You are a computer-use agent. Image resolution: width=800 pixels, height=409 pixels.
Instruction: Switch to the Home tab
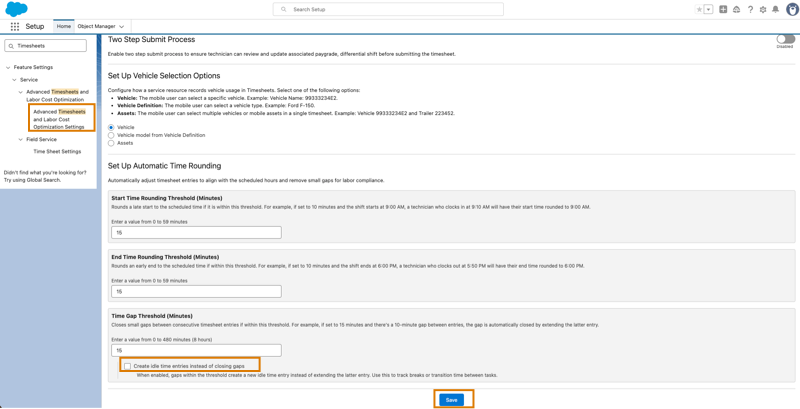click(x=64, y=26)
